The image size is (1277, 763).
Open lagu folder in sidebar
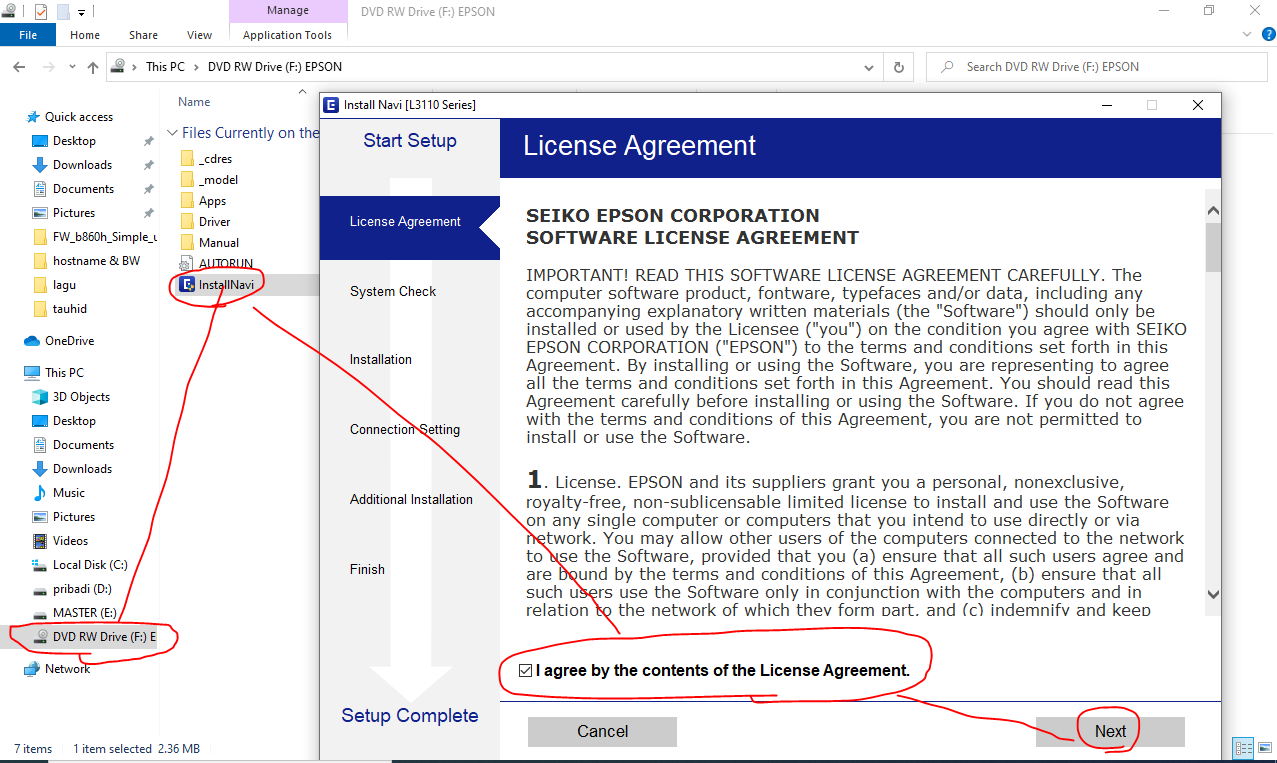pos(64,285)
